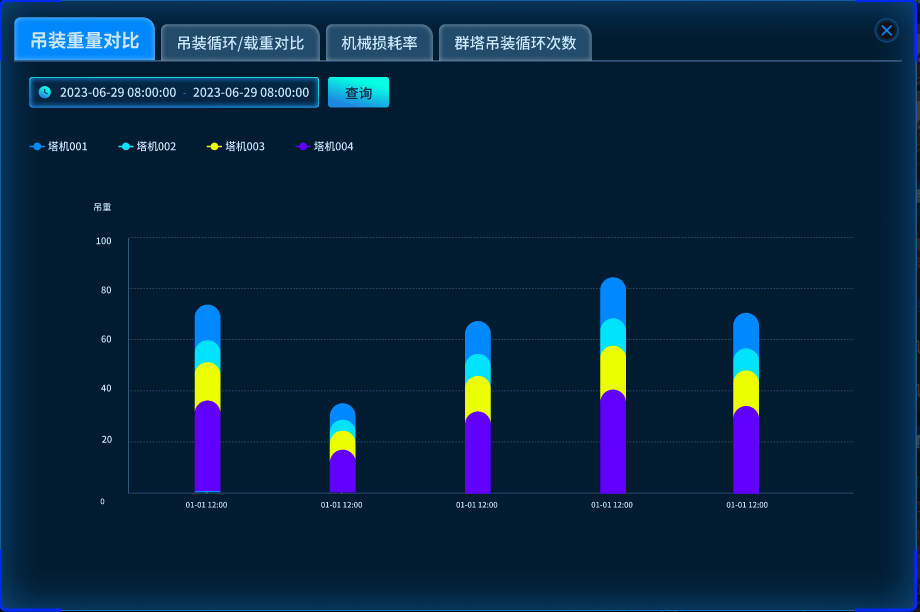This screenshot has height=612, width=920.
Task: Click the yellow segment of the second bar
Action: [342, 443]
